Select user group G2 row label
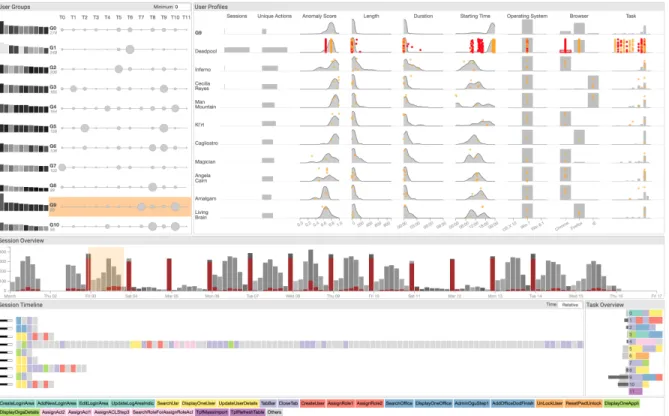The image size is (669, 416). click(53, 68)
